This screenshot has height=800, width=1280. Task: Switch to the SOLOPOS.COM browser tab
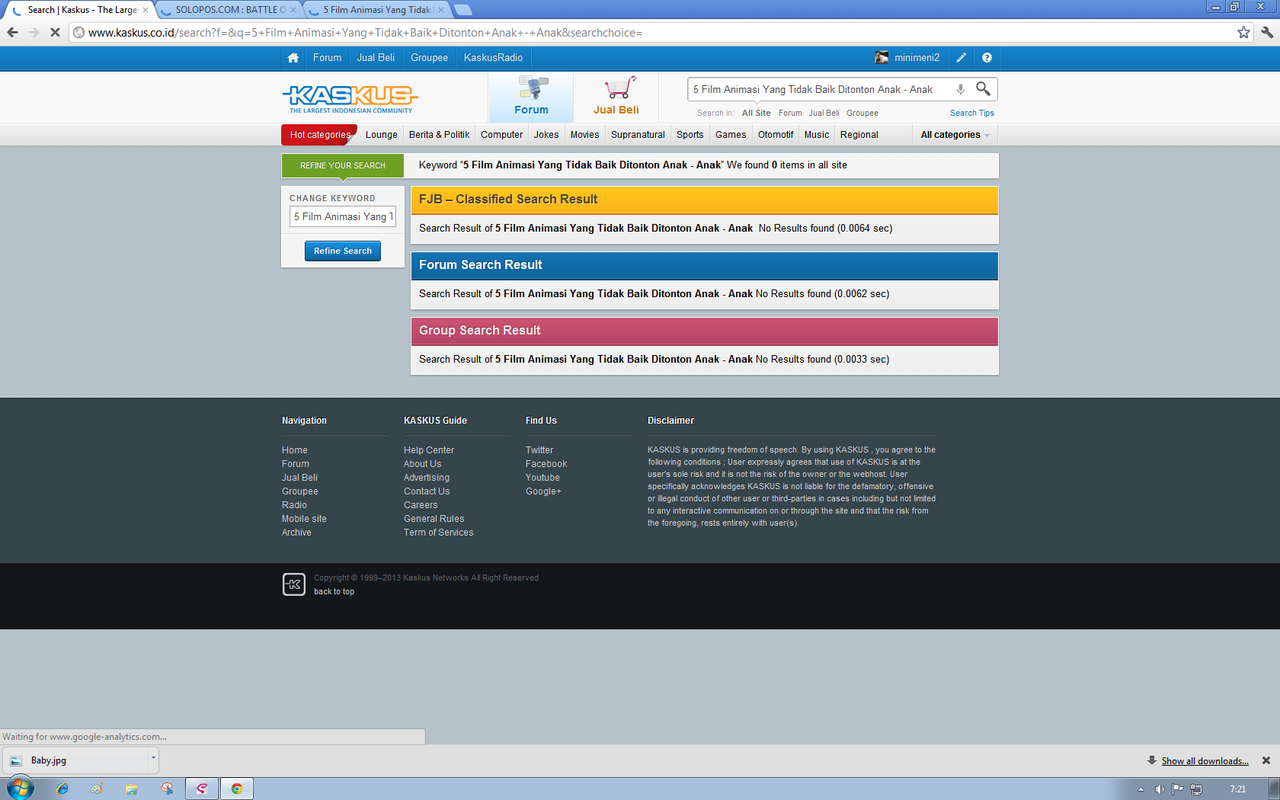229,9
